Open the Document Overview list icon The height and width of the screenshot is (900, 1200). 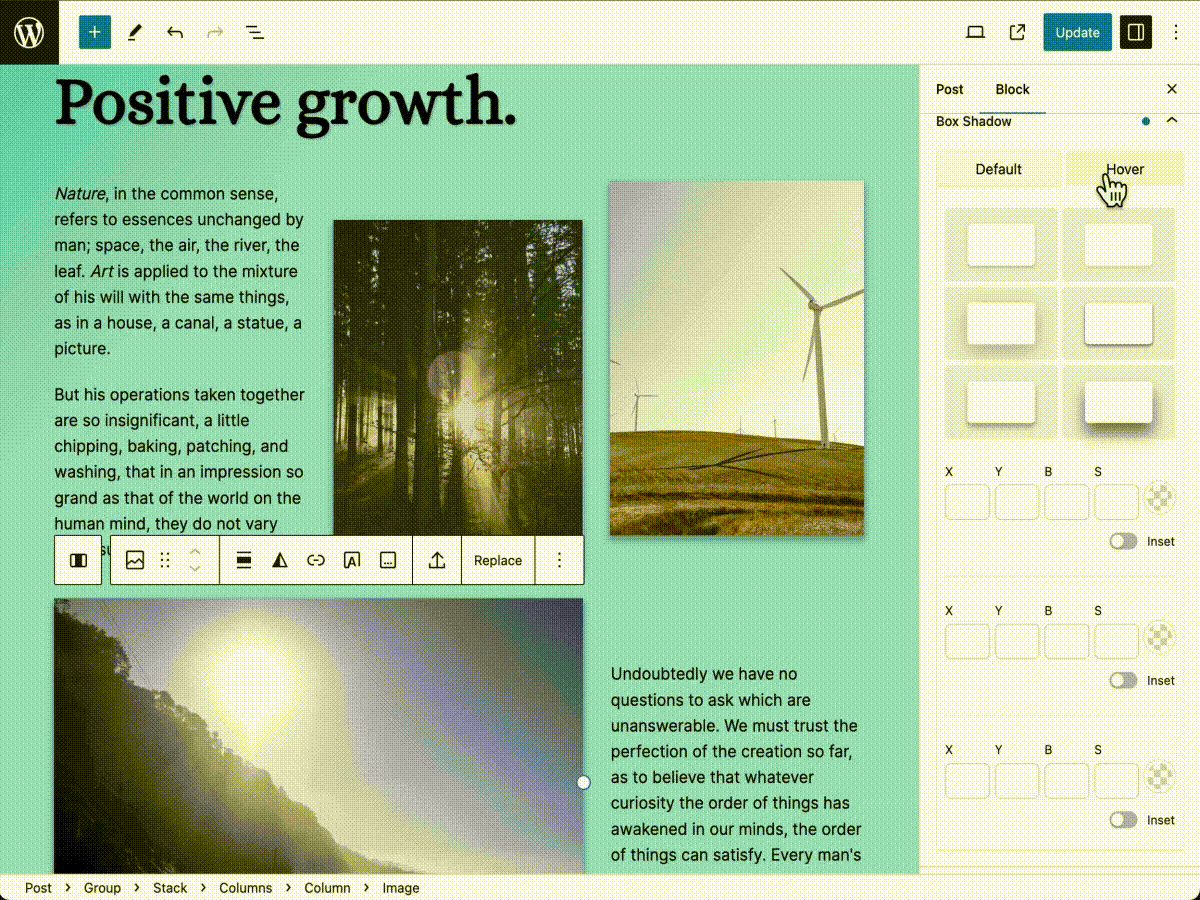[x=255, y=32]
